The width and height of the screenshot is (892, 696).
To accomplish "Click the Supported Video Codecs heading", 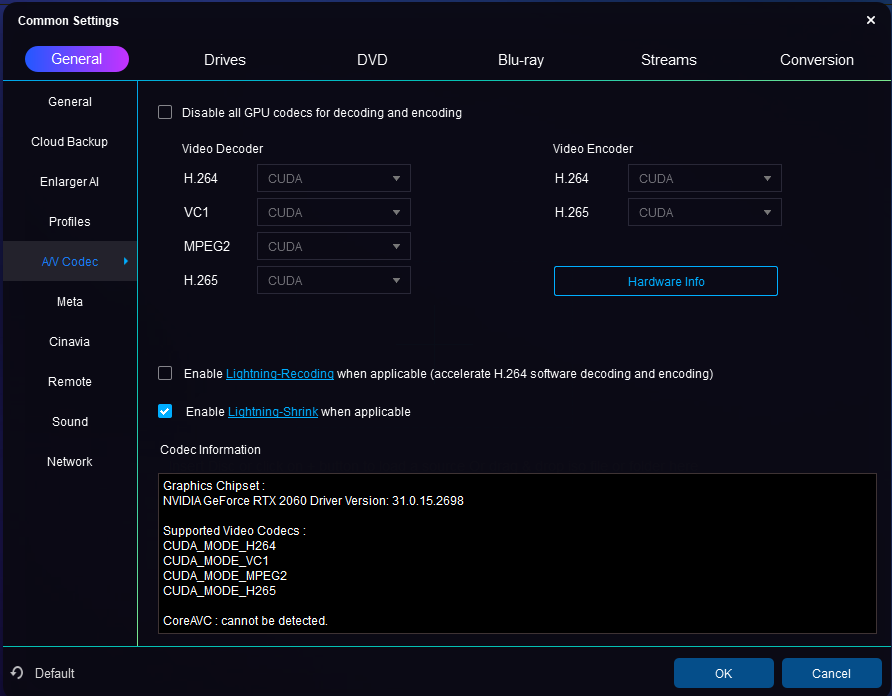I will pyautogui.click(x=234, y=530).
